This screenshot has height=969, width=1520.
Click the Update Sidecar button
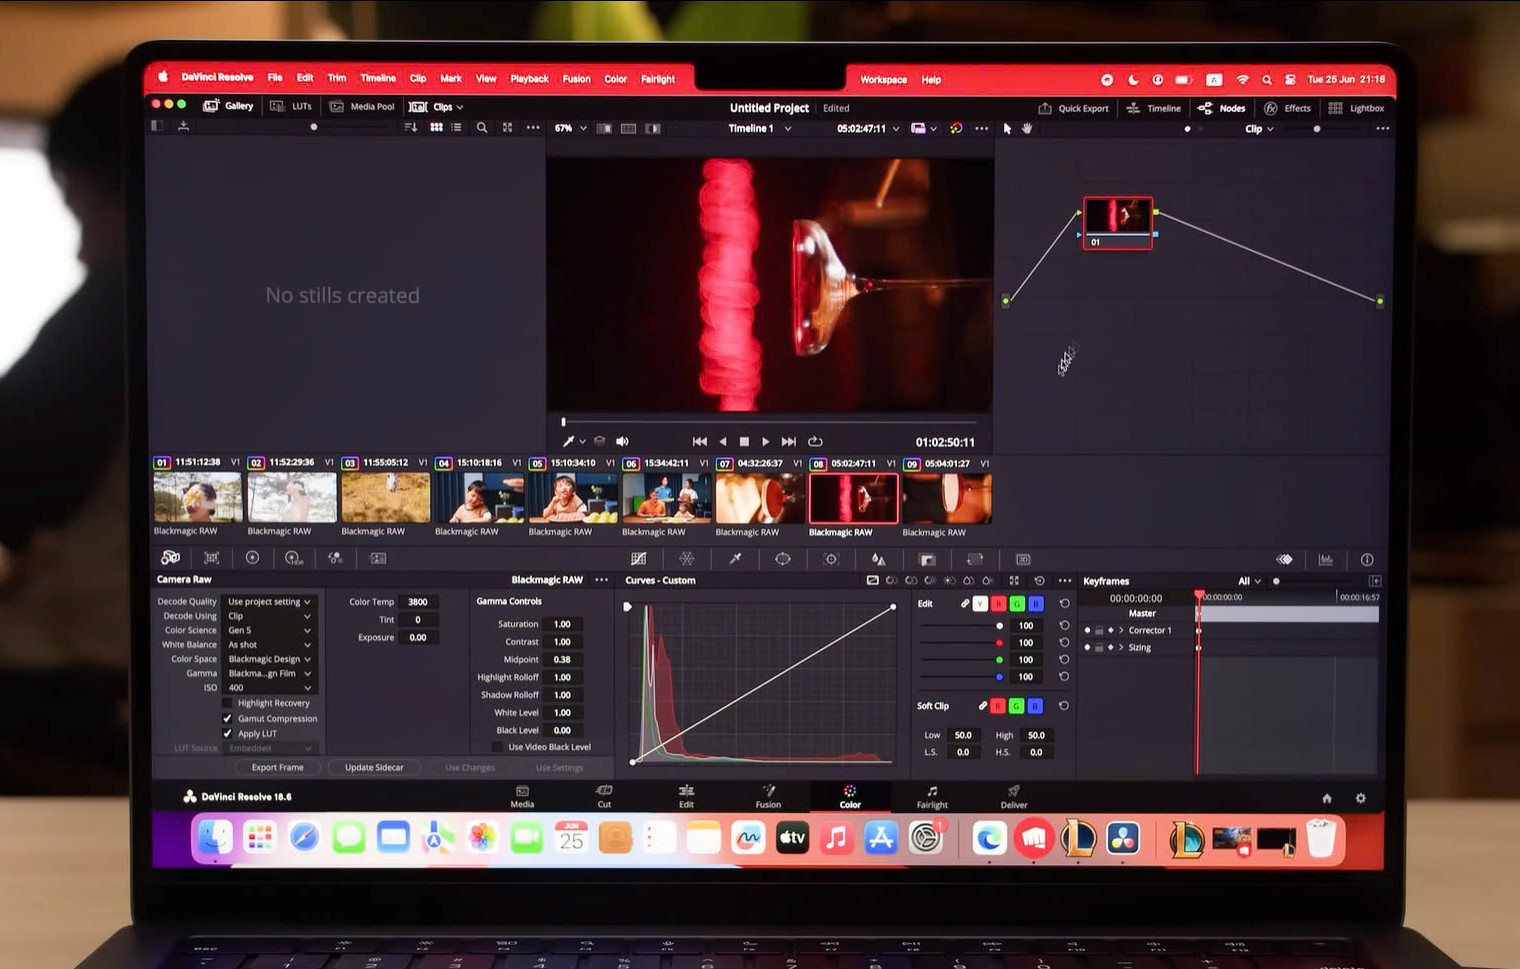pyautogui.click(x=374, y=767)
